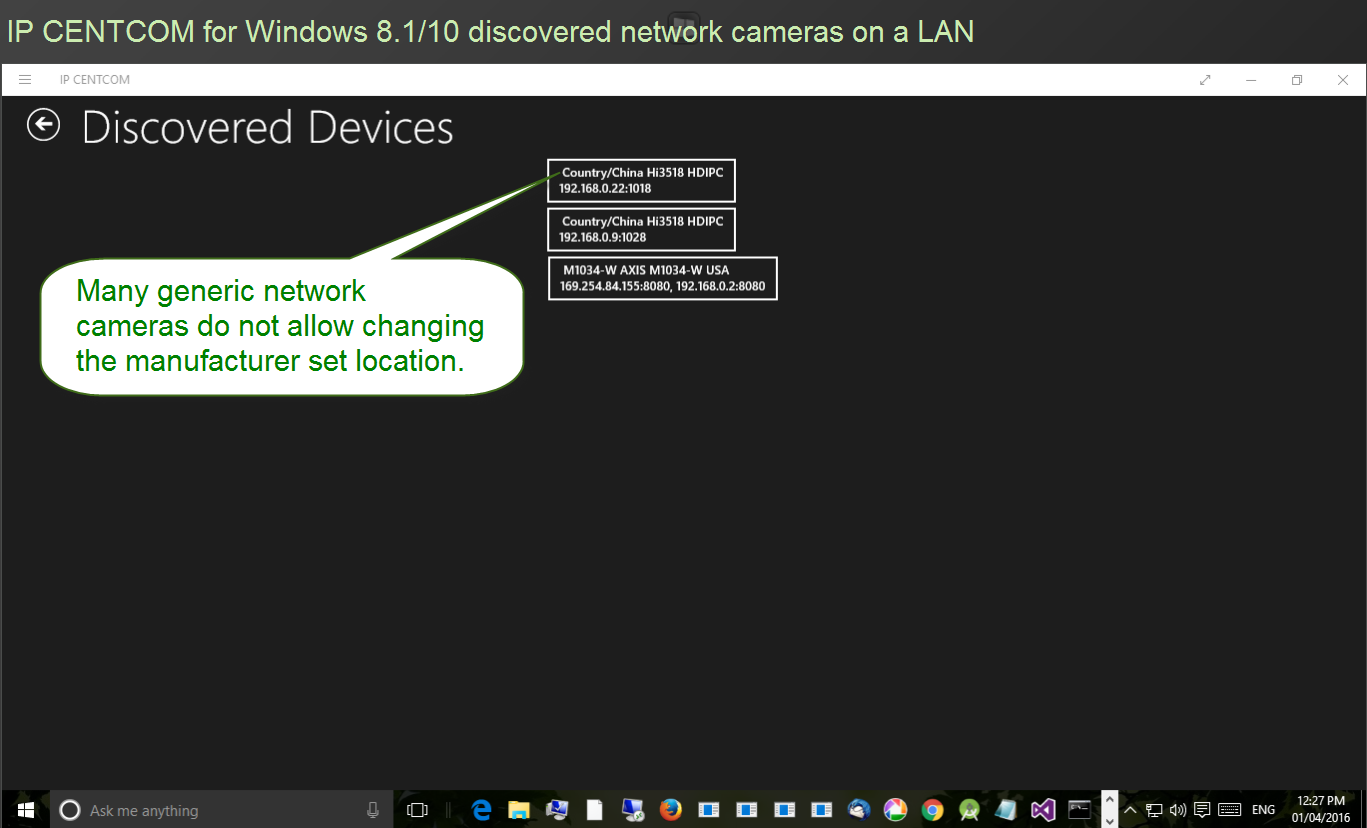
Task: Toggle full-screen with the diagonal arrows icon
Action: [x=1205, y=80]
